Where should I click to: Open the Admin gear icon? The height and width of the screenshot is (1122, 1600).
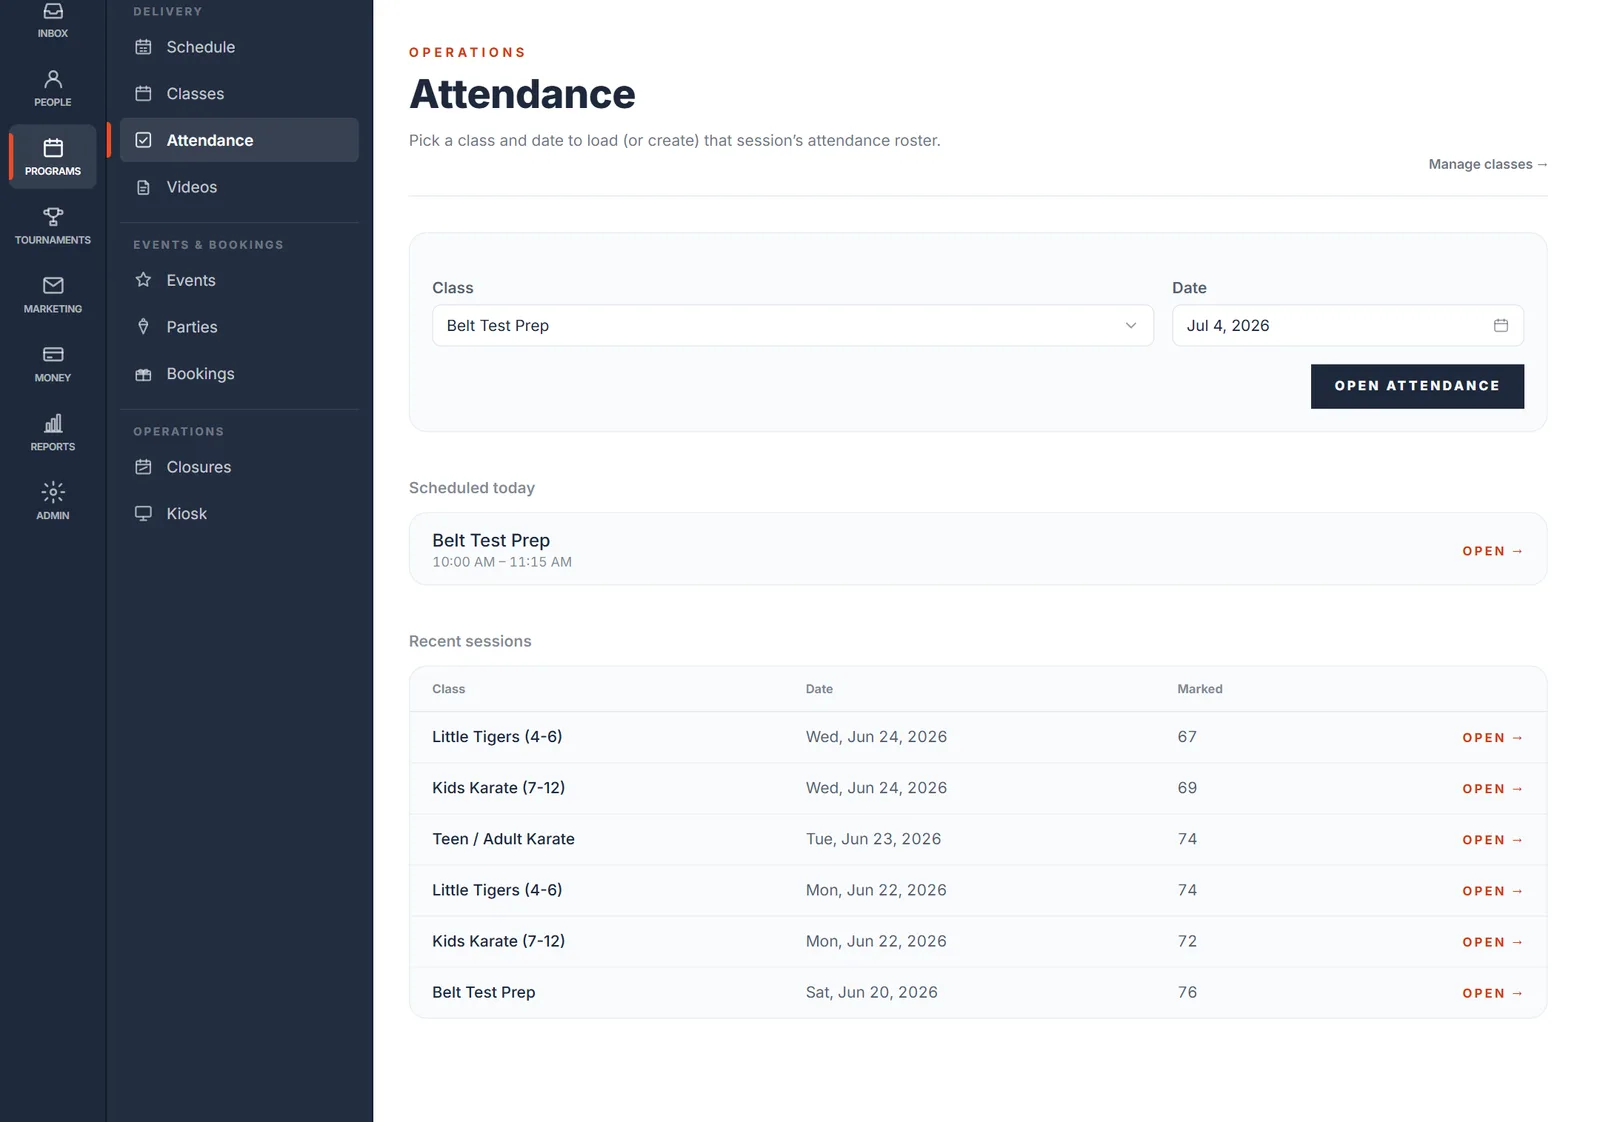coord(53,493)
